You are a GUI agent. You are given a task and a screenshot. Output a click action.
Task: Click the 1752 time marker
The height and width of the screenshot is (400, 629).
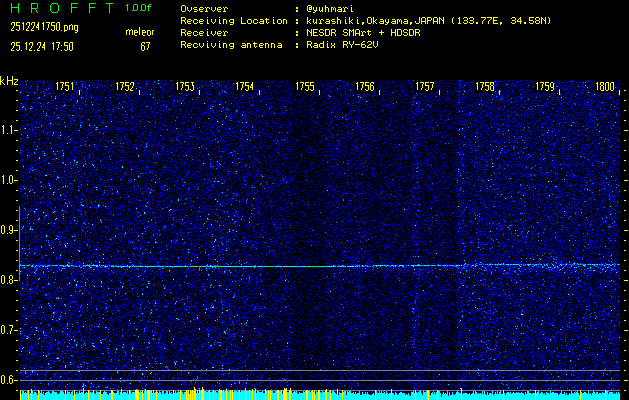(x=125, y=87)
